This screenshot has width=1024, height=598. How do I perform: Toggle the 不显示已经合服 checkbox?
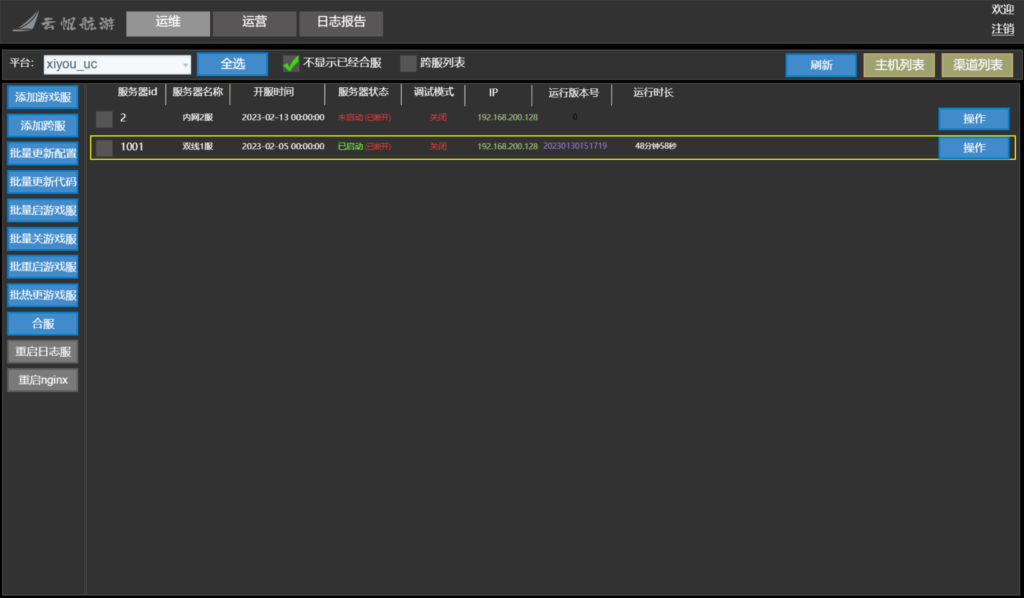pyautogui.click(x=292, y=64)
